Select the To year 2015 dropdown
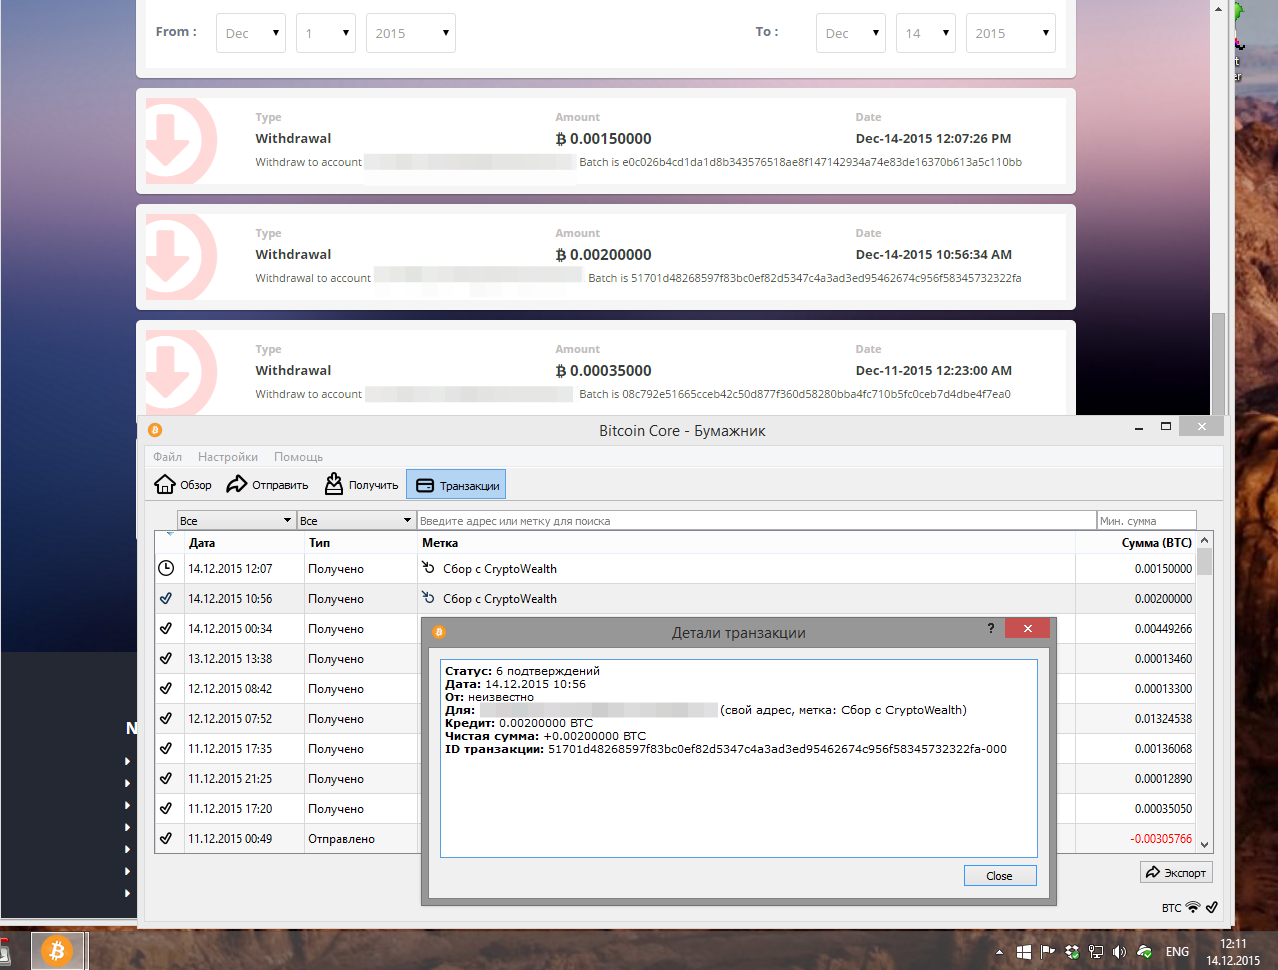The image size is (1278, 970). 1010,33
